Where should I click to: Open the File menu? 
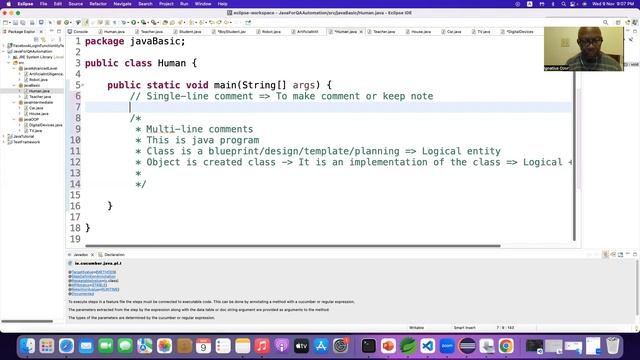43,4
